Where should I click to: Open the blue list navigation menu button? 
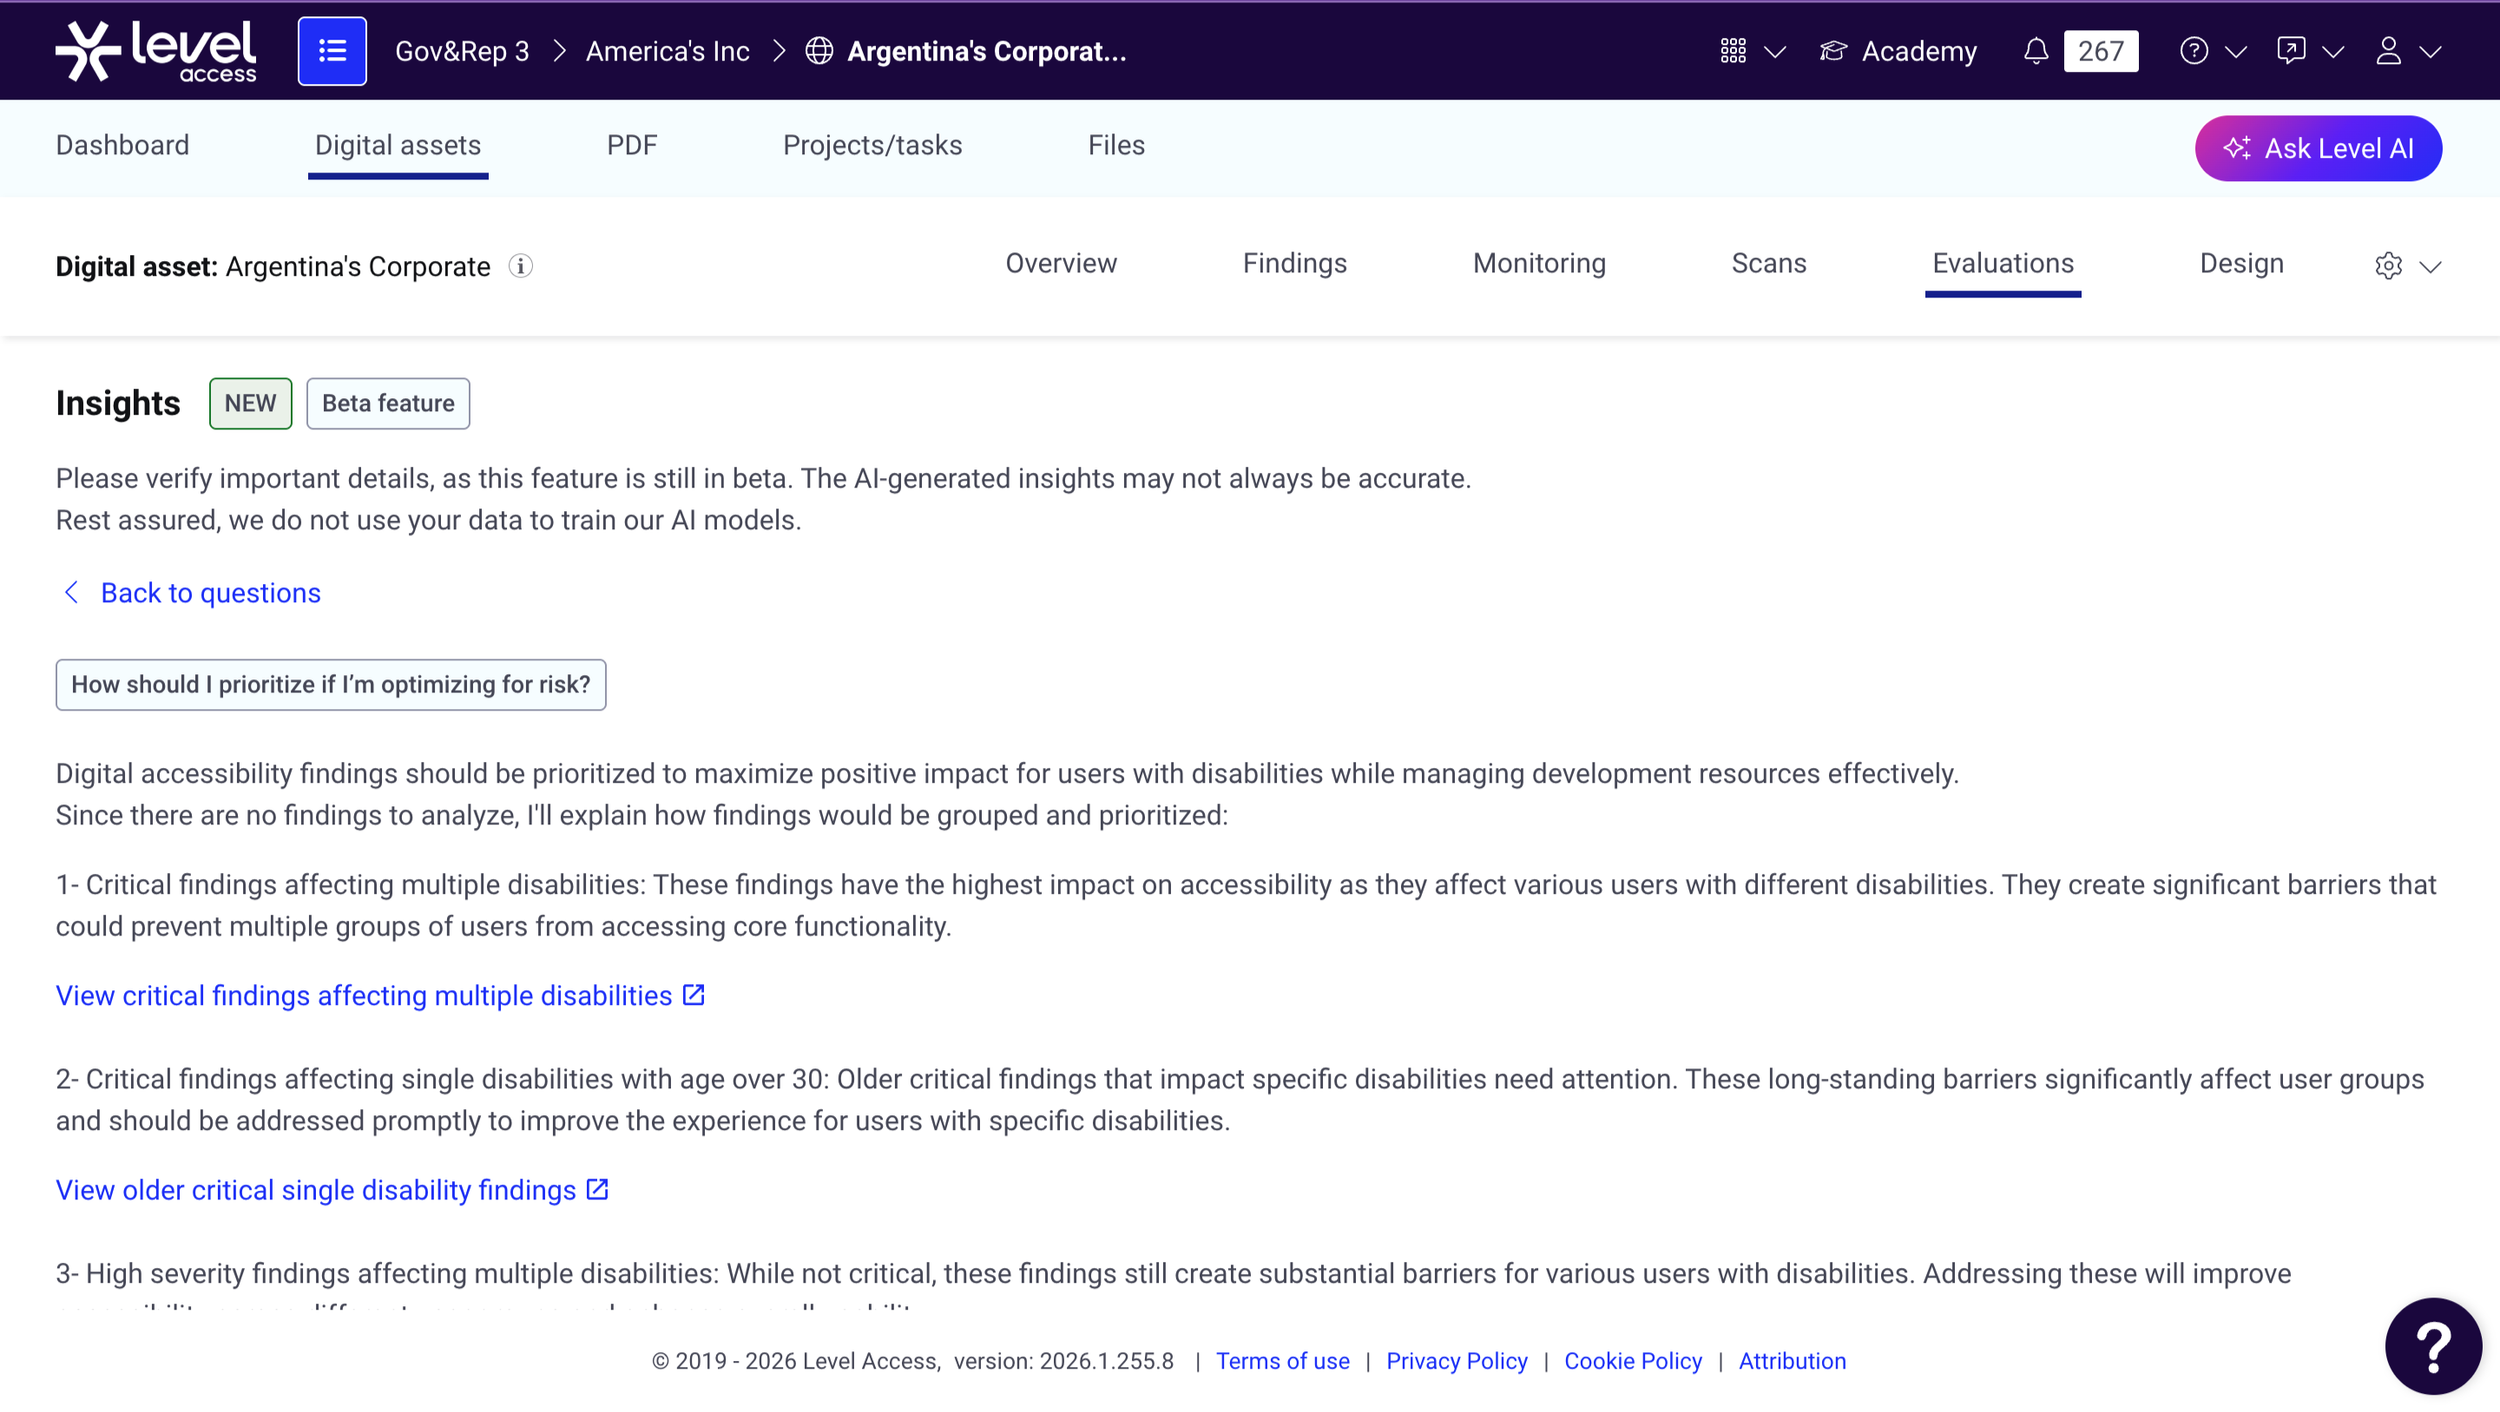332,51
